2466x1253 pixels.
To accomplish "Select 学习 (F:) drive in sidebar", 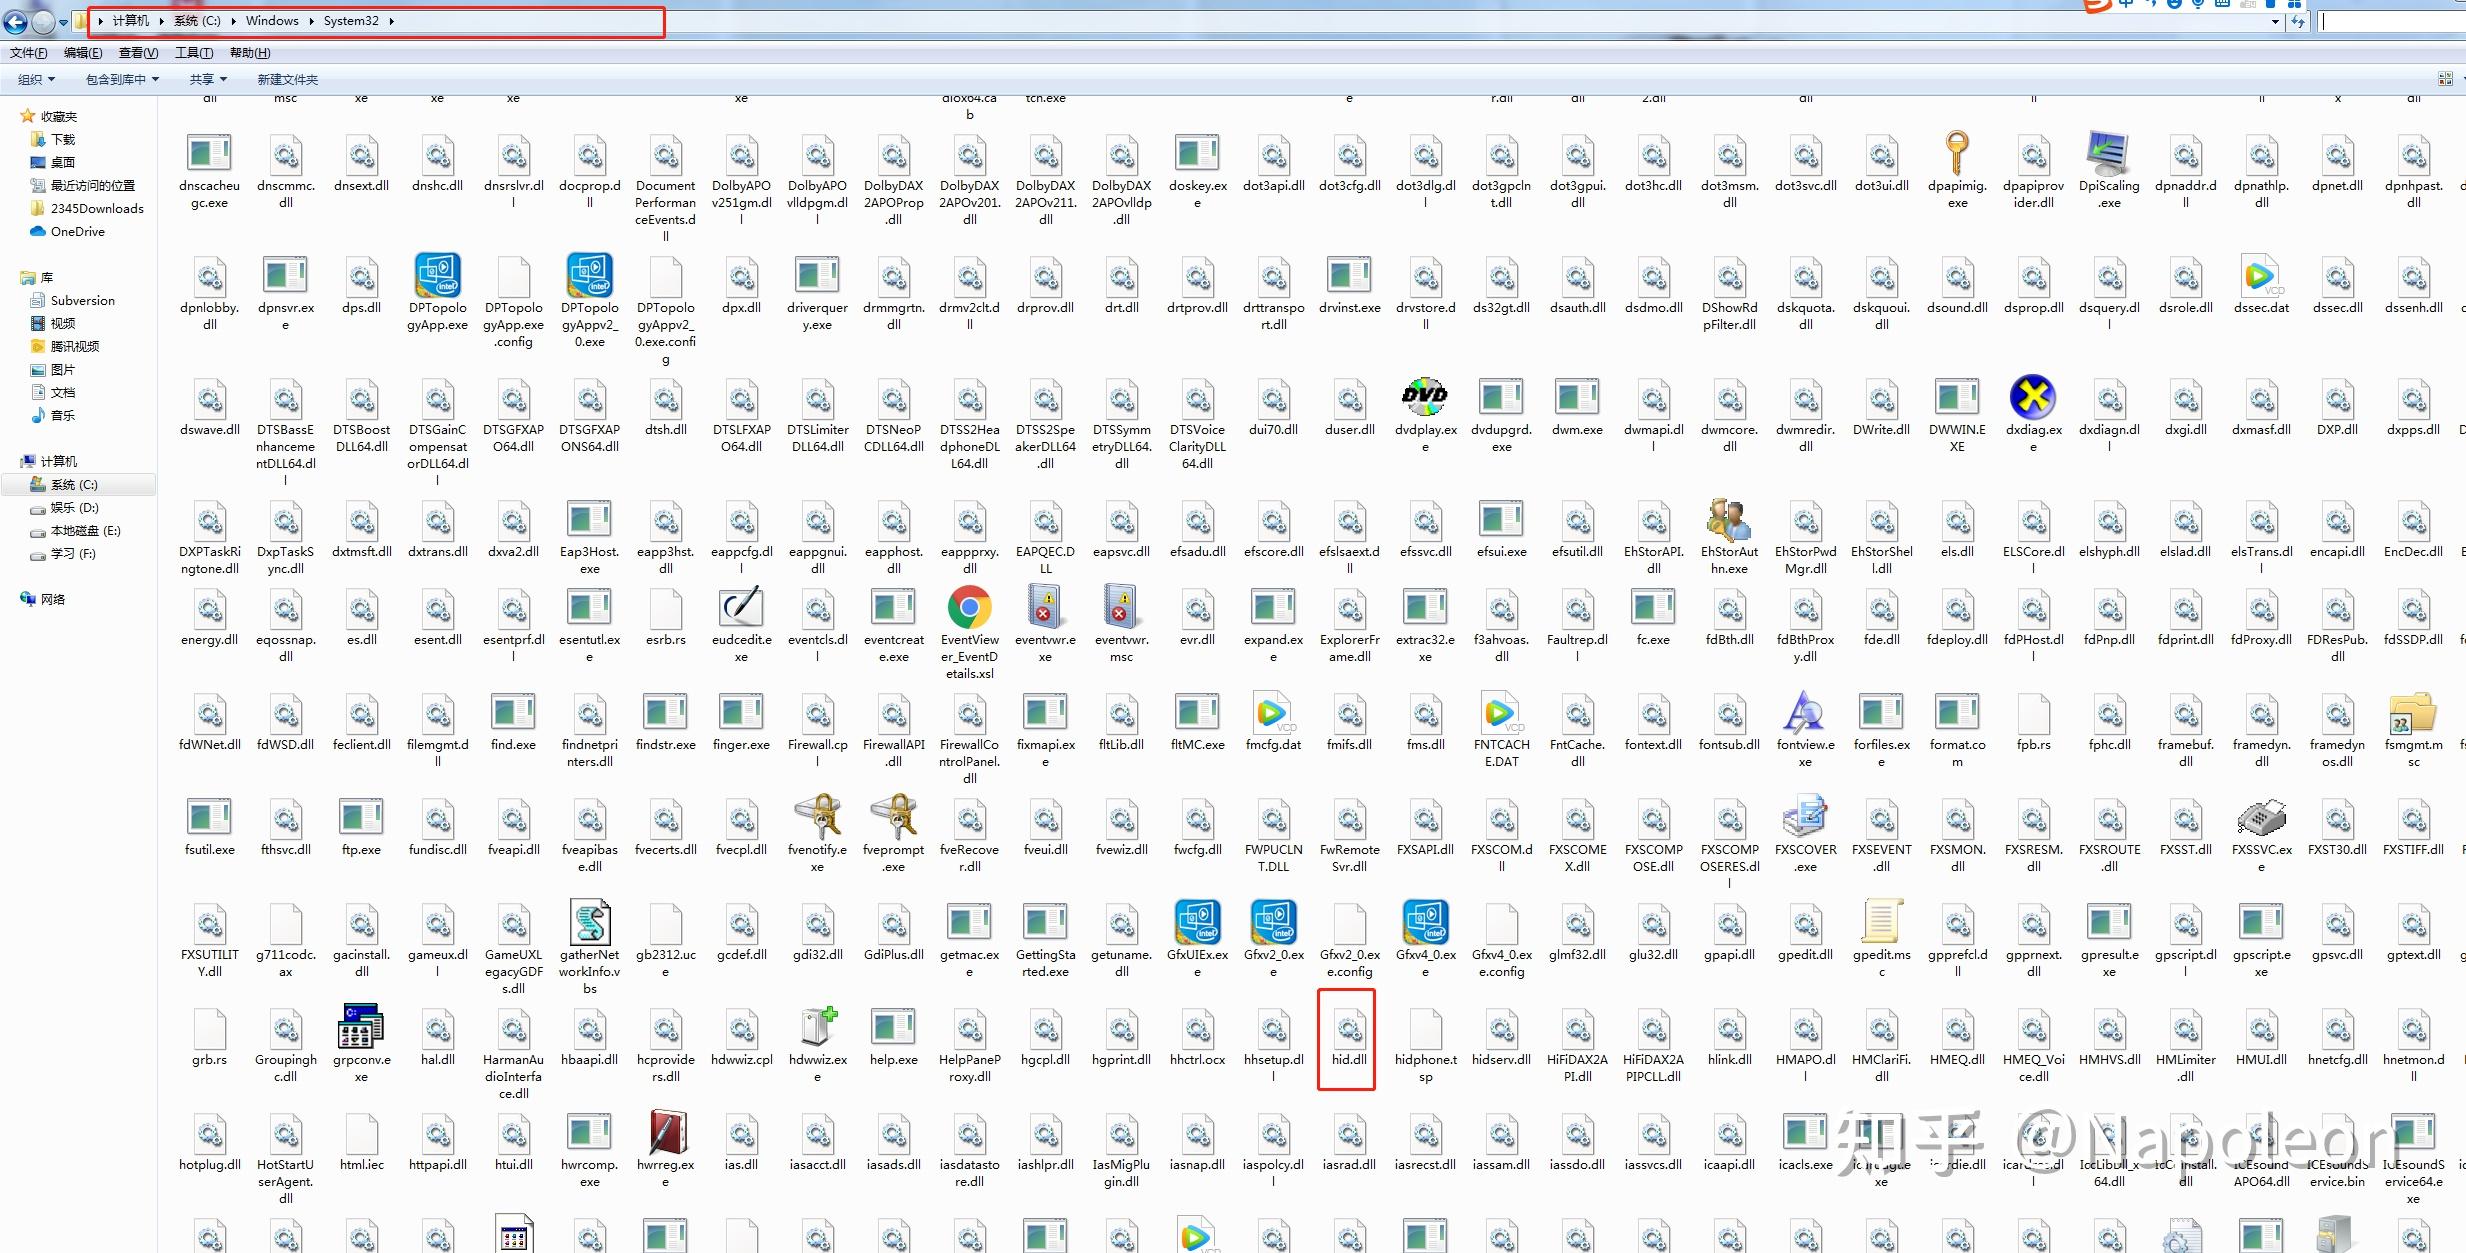I will tap(74, 554).
